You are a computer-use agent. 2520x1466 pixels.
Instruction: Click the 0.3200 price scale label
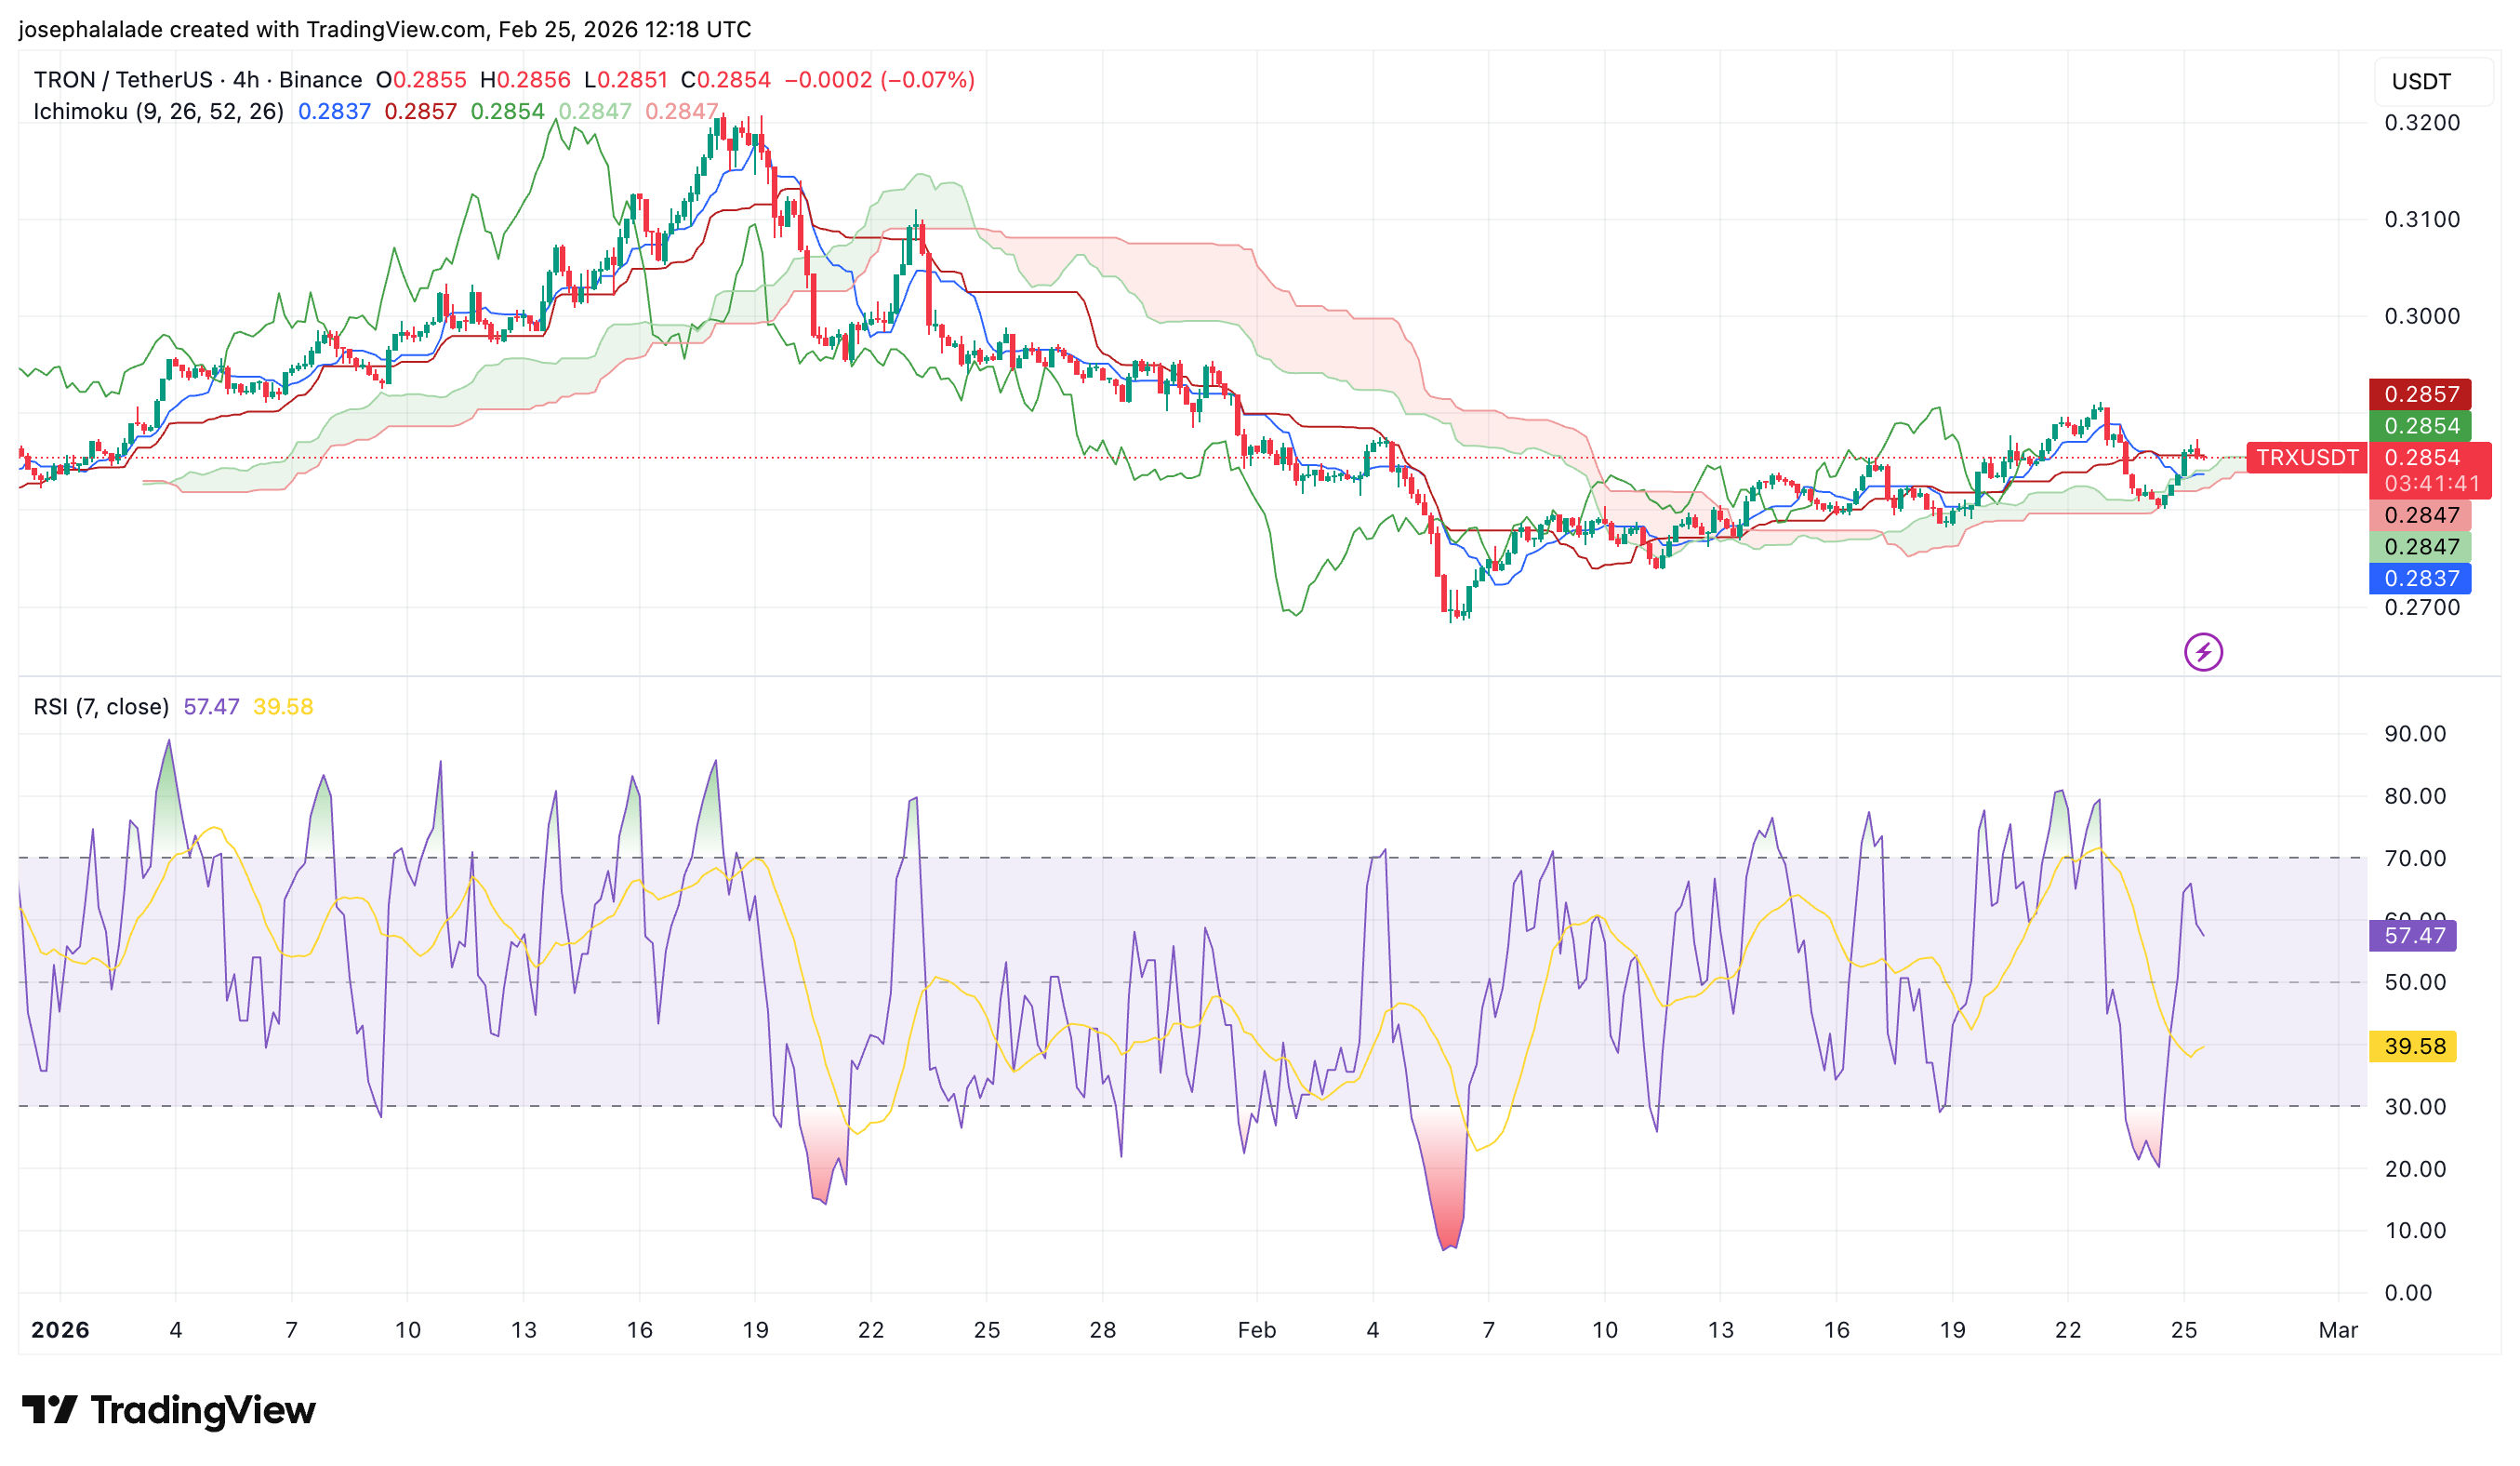click(x=2421, y=123)
